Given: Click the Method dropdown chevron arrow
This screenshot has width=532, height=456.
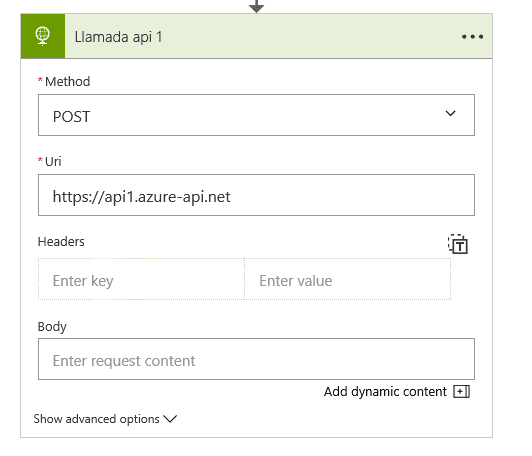Looking at the screenshot, I should (x=450, y=113).
